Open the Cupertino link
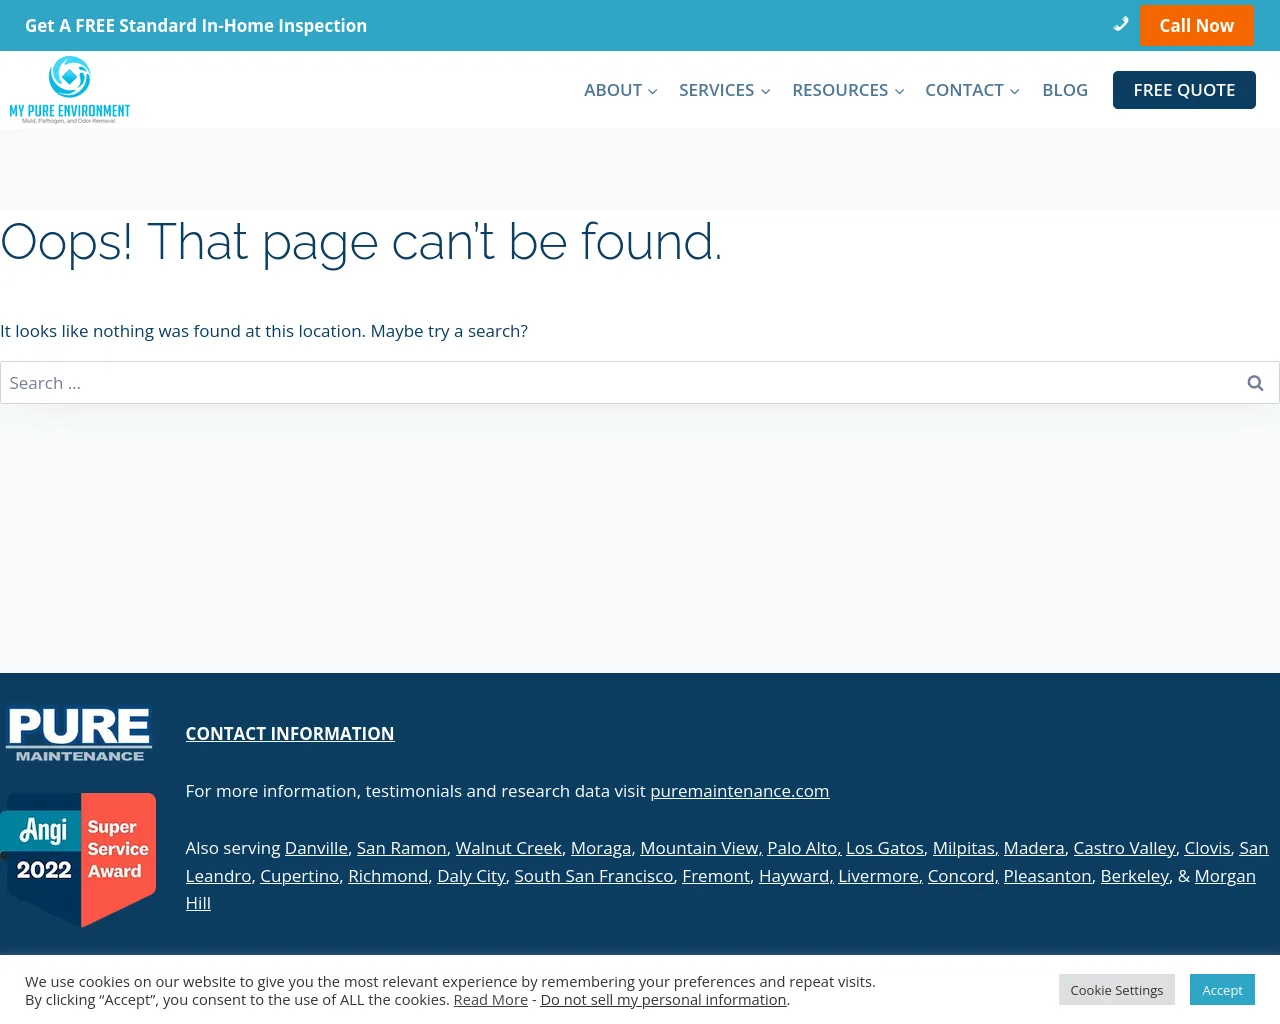1280x1024 pixels. pos(300,876)
